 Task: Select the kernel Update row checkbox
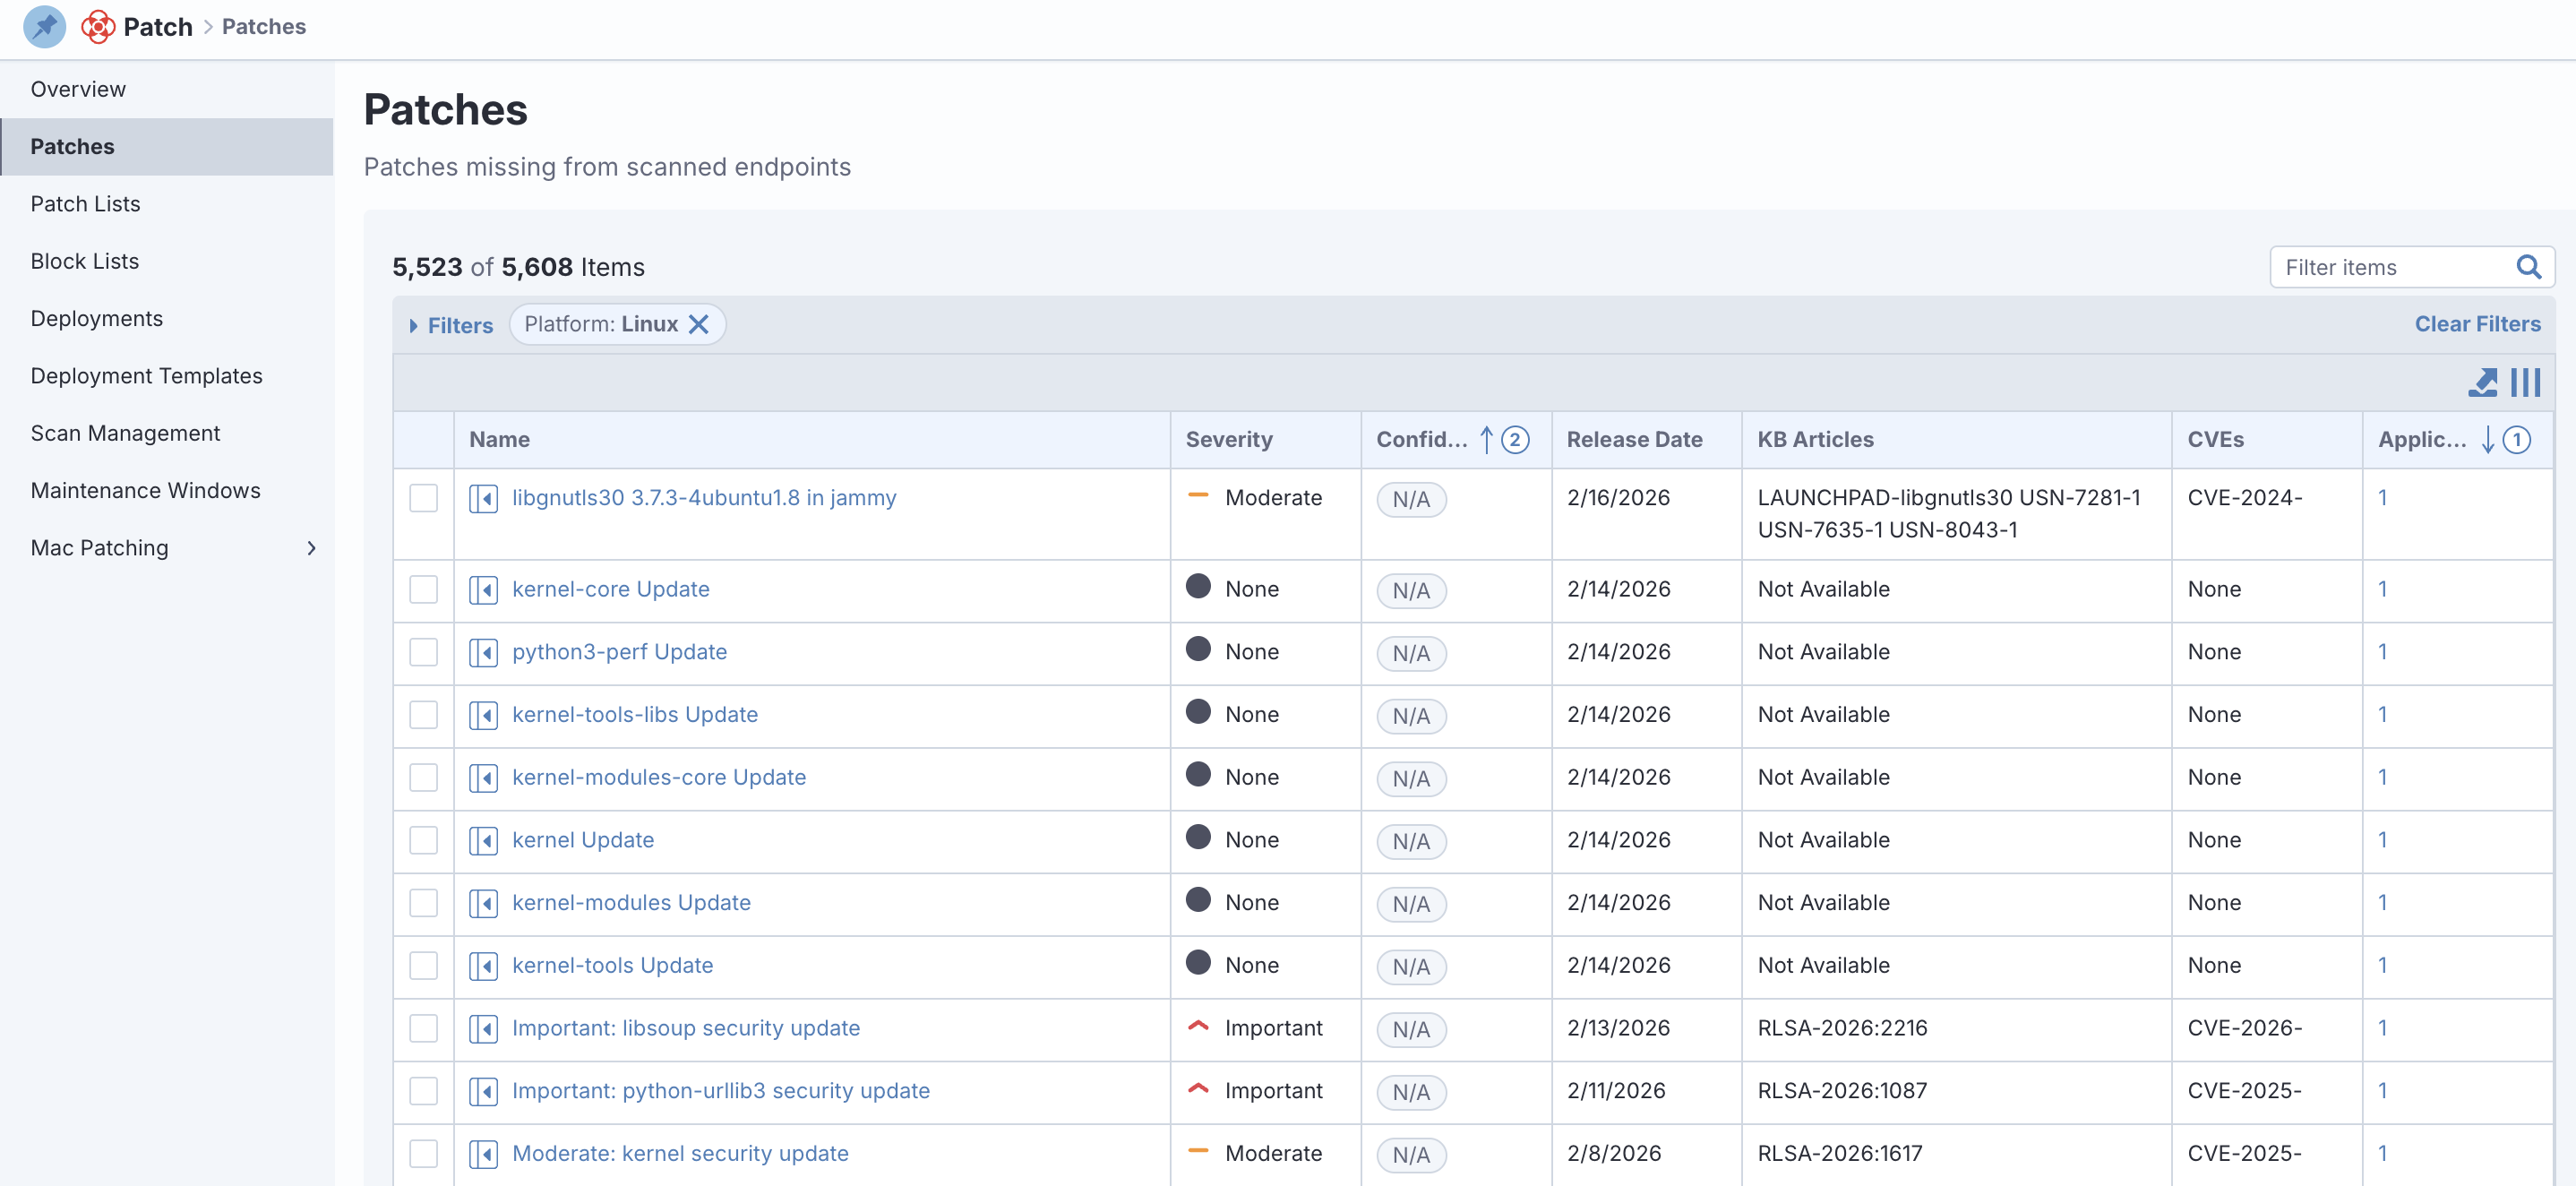(424, 840)
